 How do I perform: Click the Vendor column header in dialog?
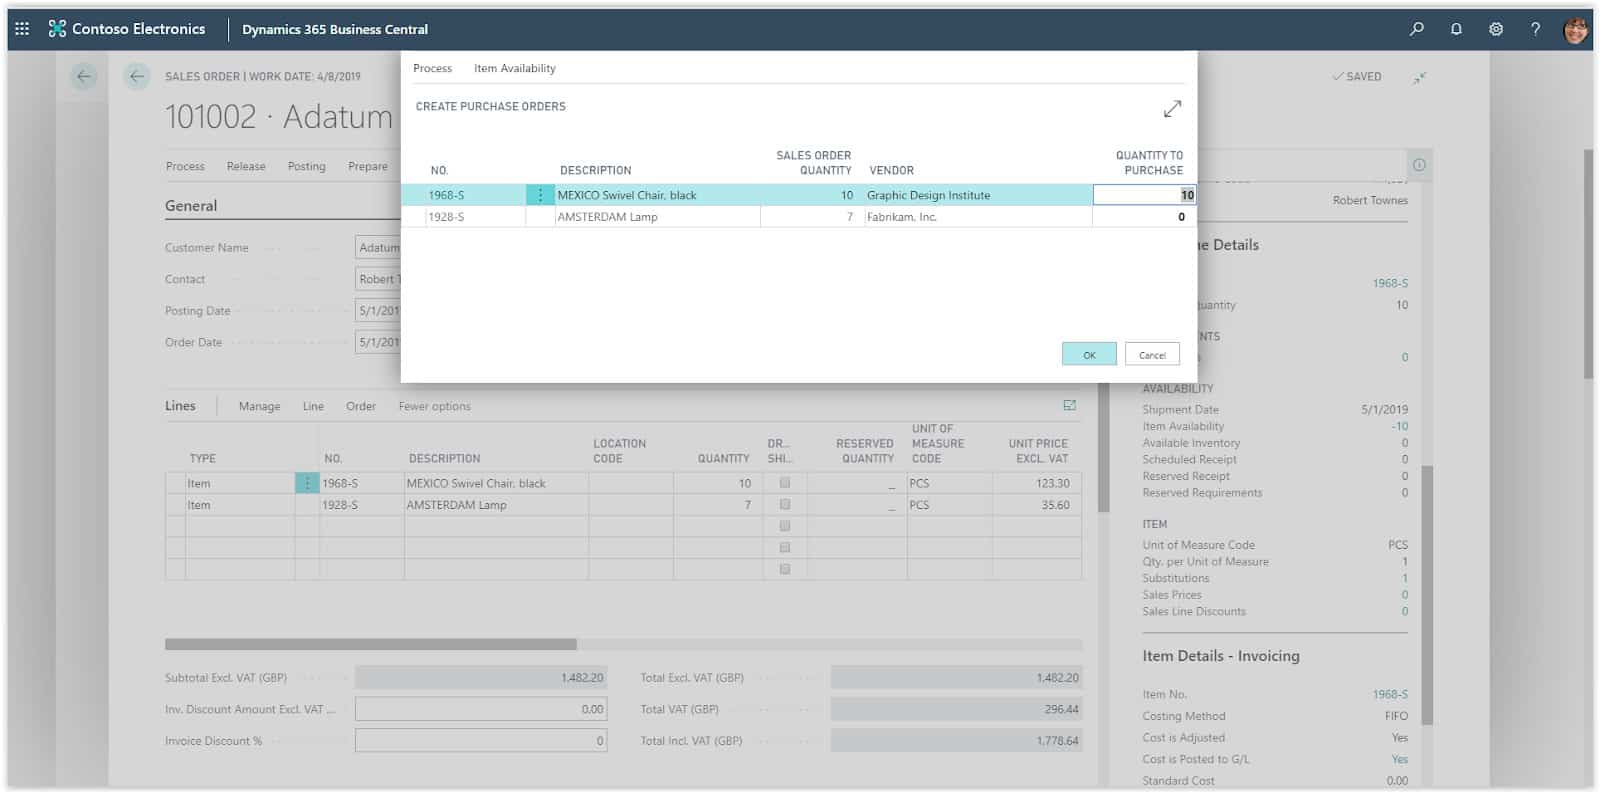click(891, 170)
